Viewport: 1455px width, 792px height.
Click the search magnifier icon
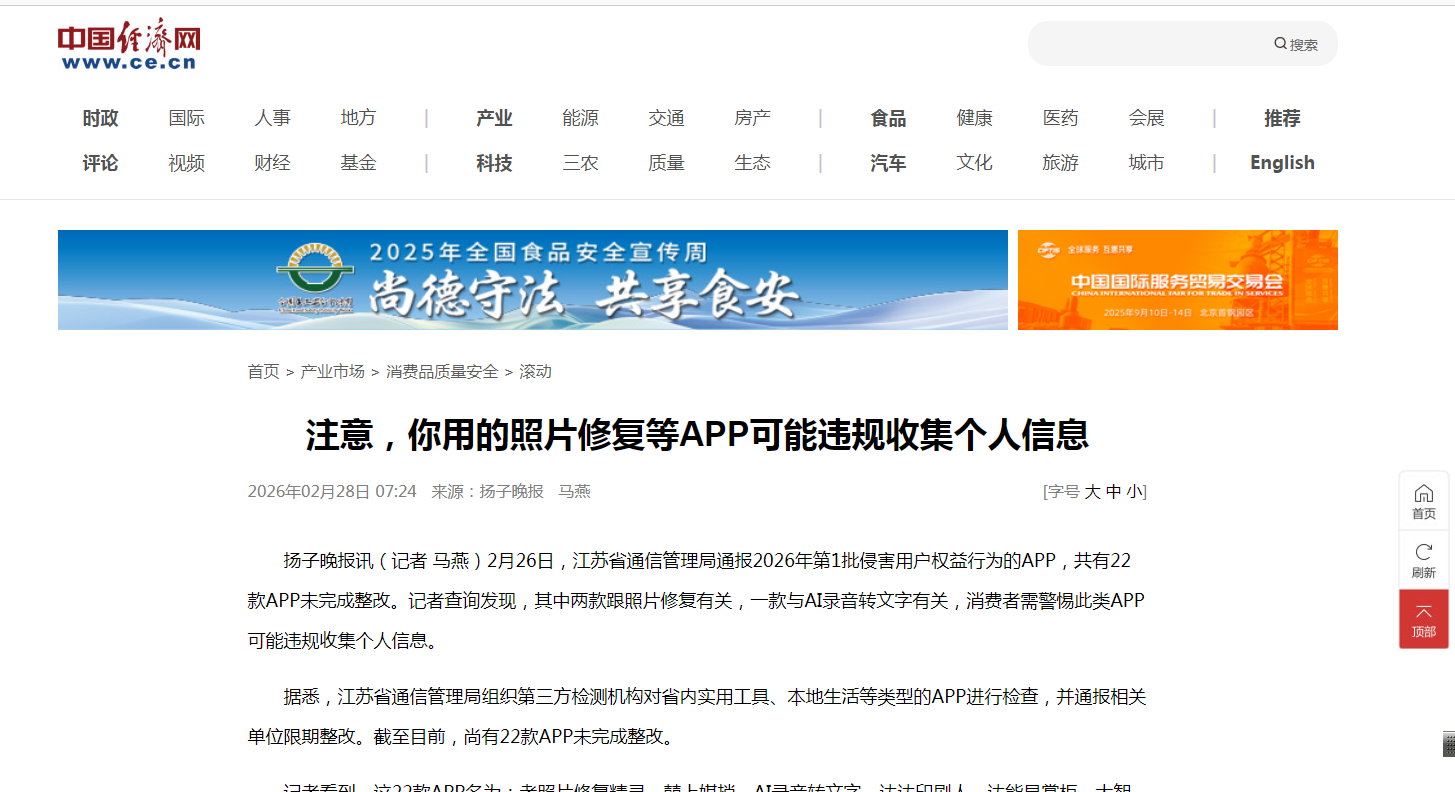pos(1280,44)
